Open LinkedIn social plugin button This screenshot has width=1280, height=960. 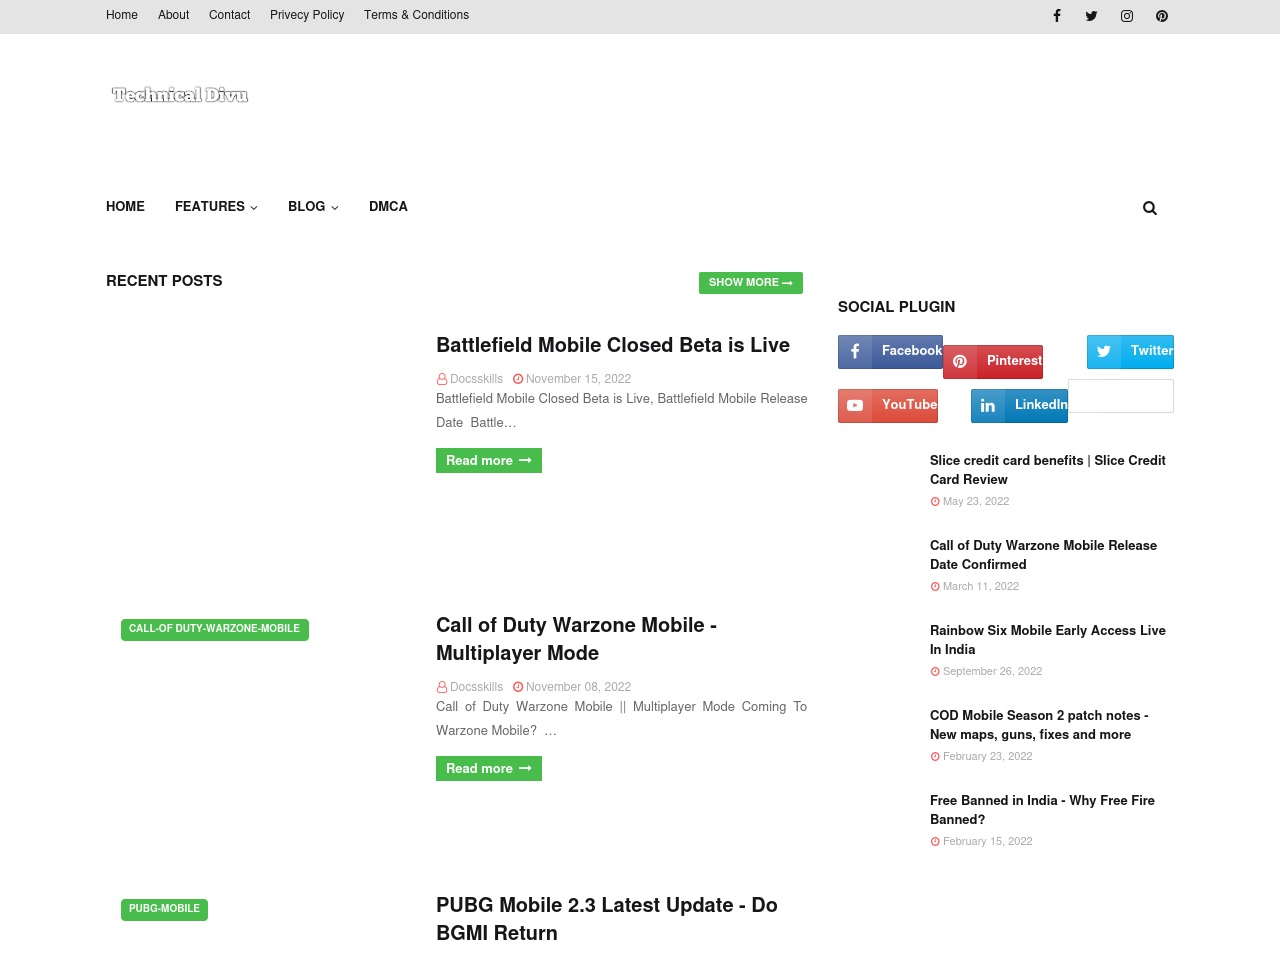(1019, 406)
